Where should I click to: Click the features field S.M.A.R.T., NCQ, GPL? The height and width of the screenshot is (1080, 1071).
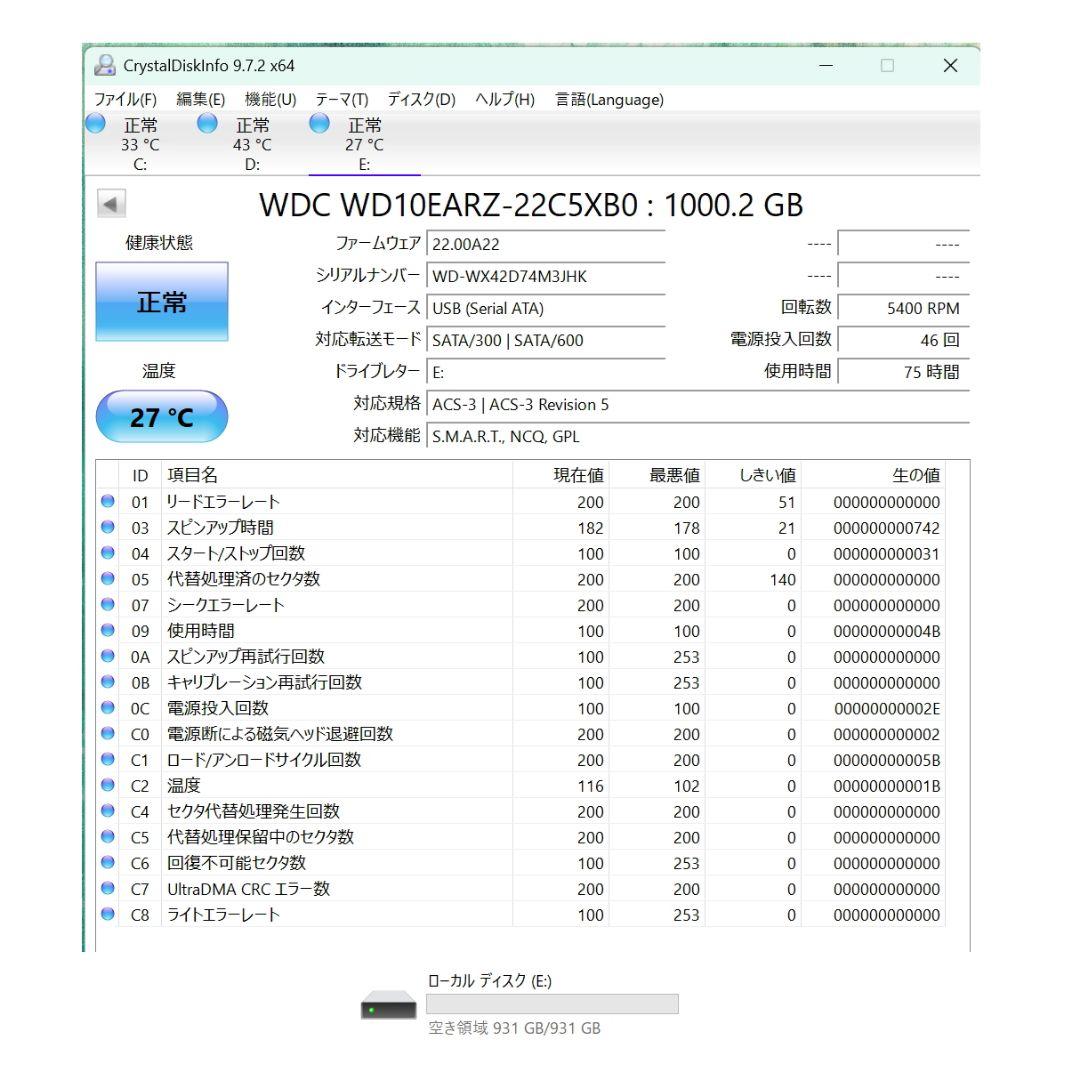[698, 436]
